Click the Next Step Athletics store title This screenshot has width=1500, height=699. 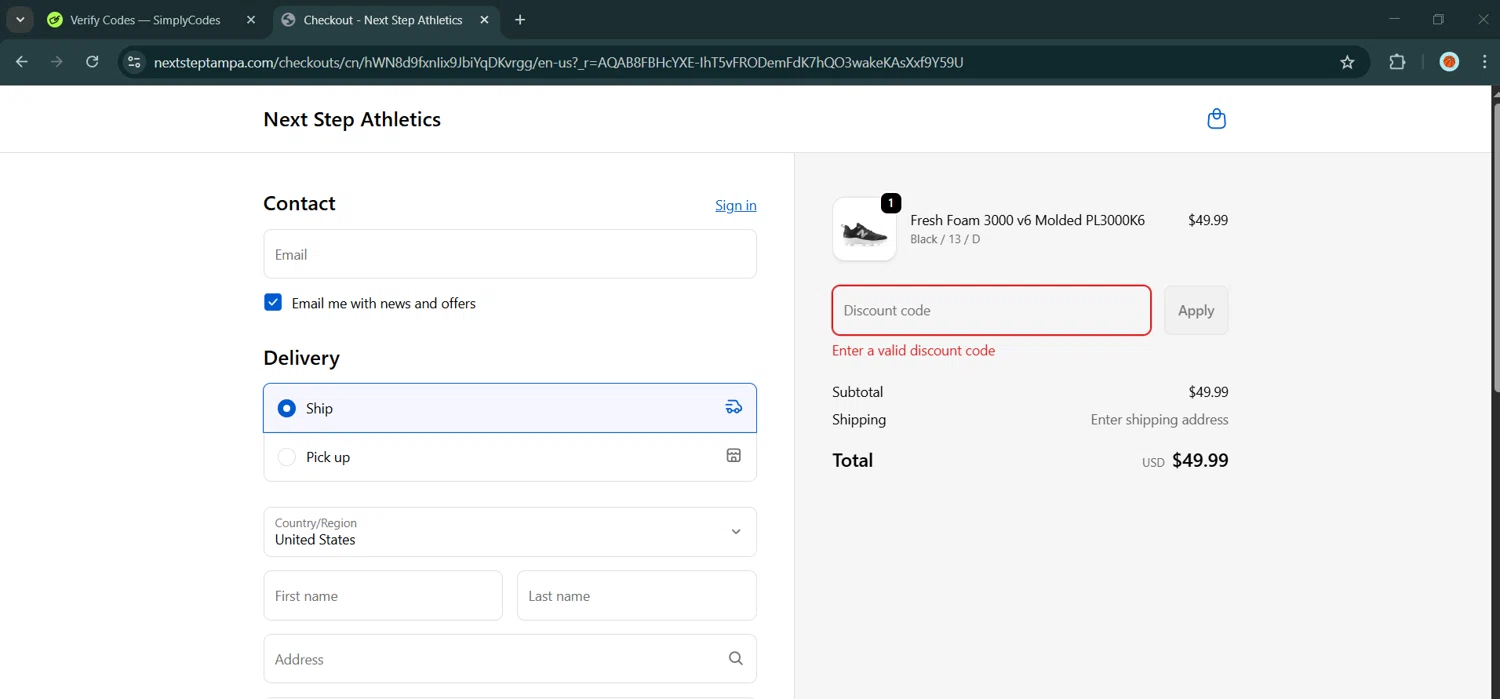352,119
